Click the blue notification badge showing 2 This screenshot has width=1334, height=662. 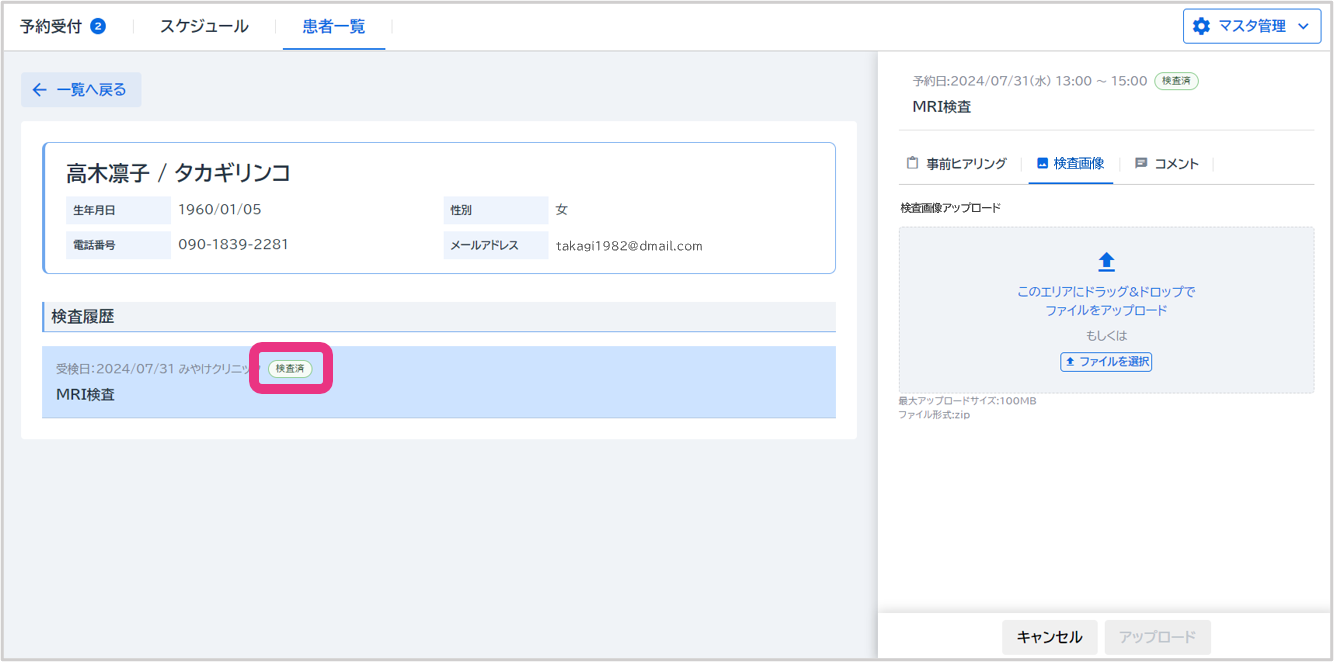click(x=98, y=27)
